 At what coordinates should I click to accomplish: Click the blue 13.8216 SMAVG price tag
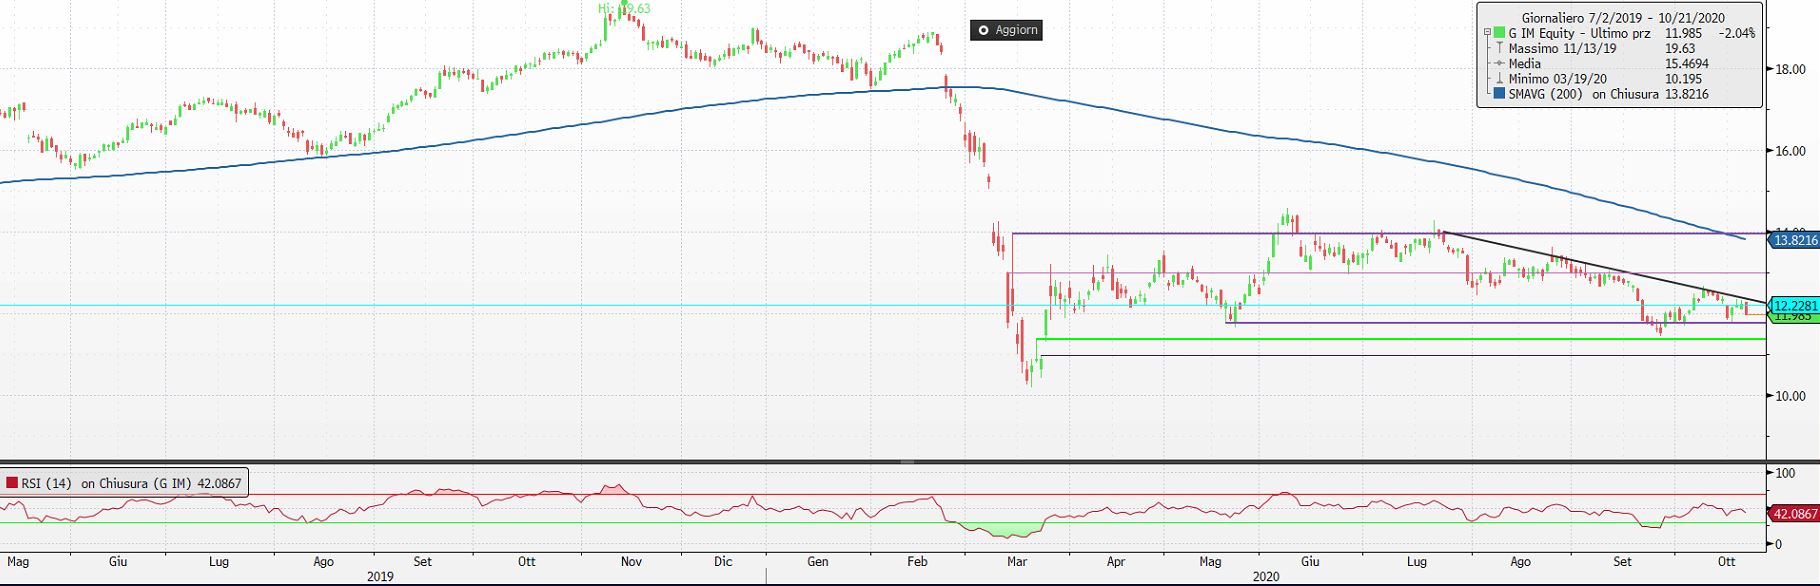pyautogui.click(x=1794, y=240)
